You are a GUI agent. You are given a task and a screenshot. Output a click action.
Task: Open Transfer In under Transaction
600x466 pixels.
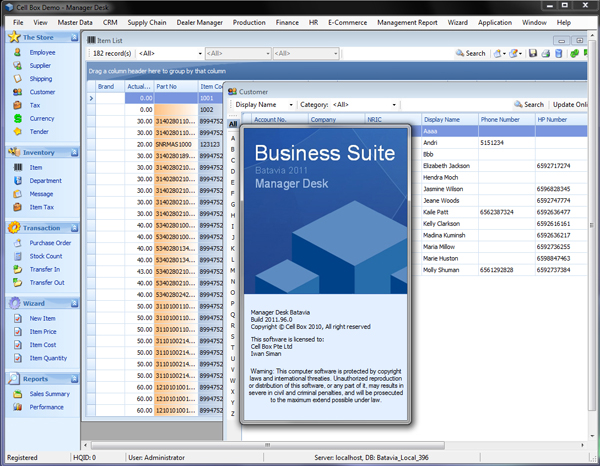click(45, 269)
